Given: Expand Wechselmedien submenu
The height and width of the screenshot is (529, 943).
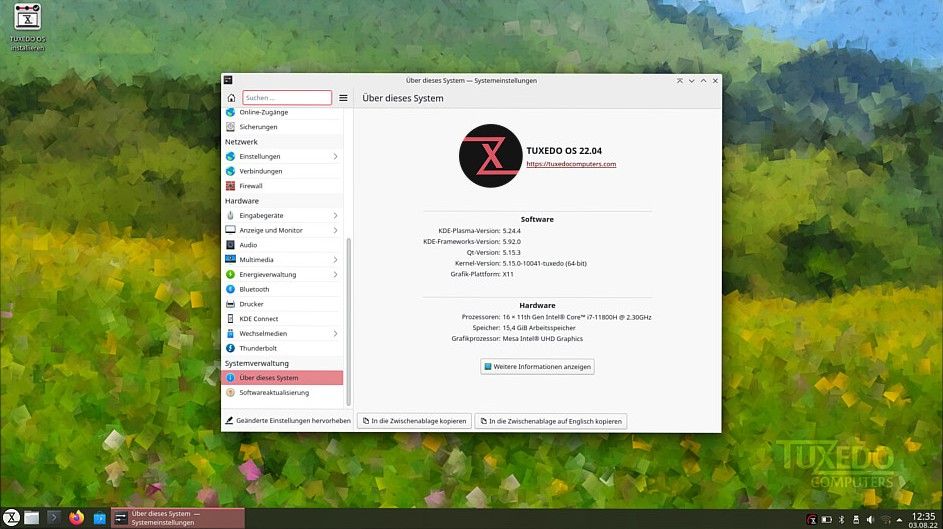Looking at the screenshot, I should (x=335, y=334).
